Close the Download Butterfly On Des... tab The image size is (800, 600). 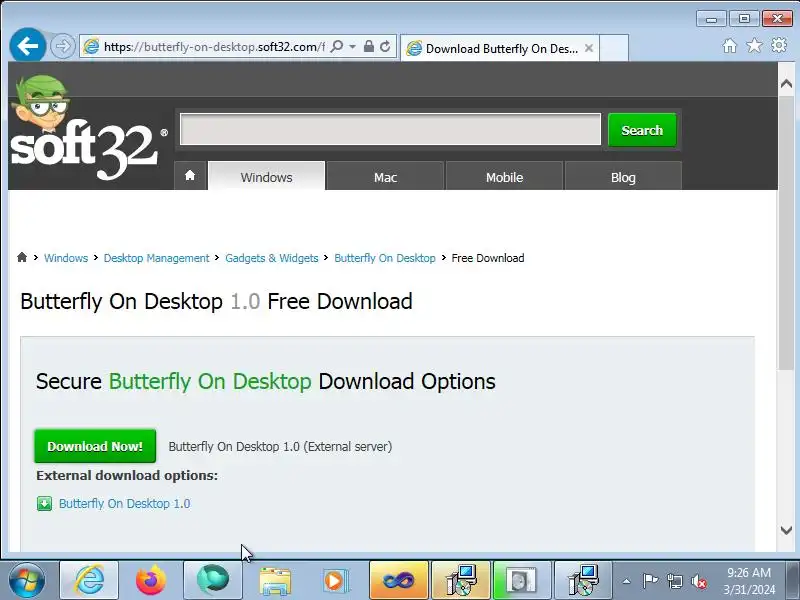(589, 48)
